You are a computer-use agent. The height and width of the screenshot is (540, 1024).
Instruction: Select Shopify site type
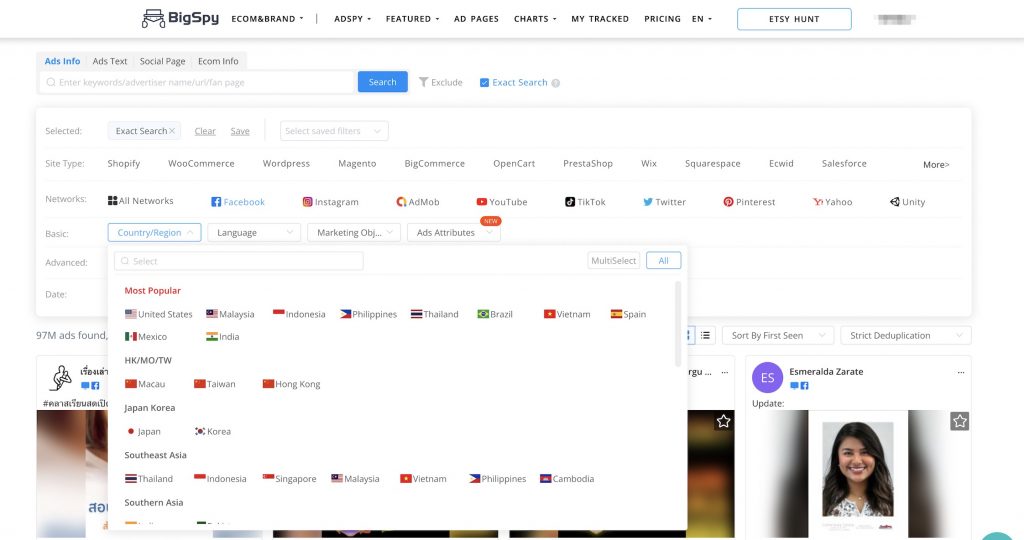tap(123, 163)
